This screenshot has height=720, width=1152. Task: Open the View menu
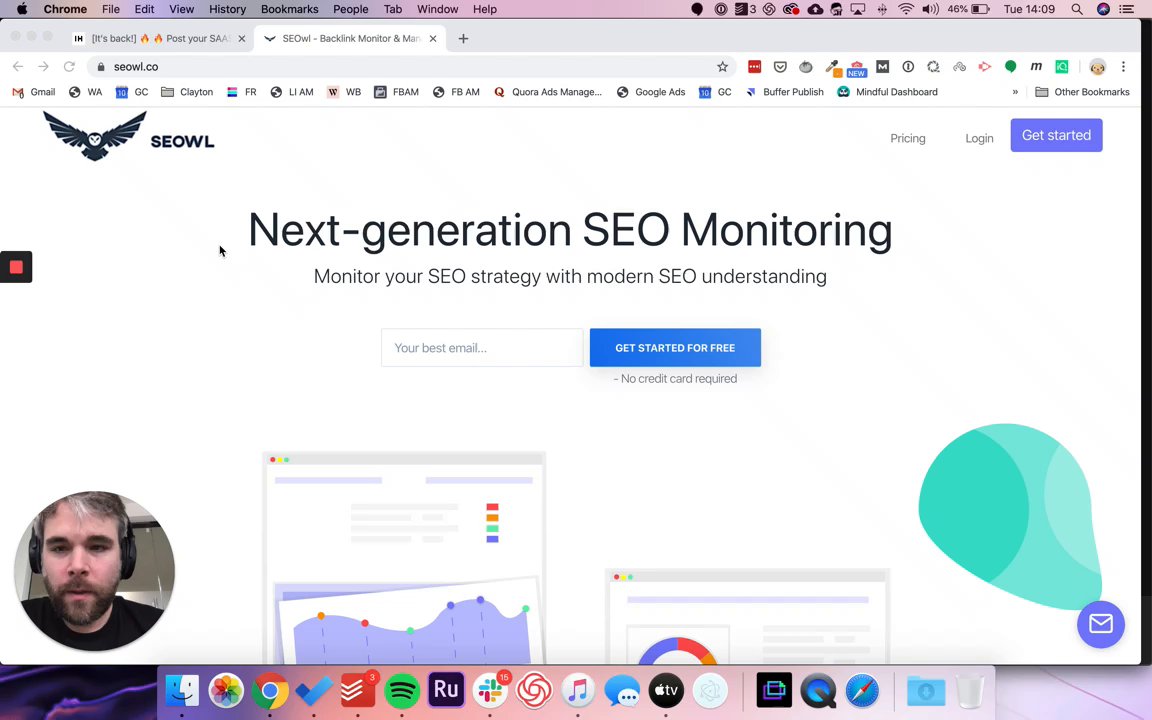(181, 10)
